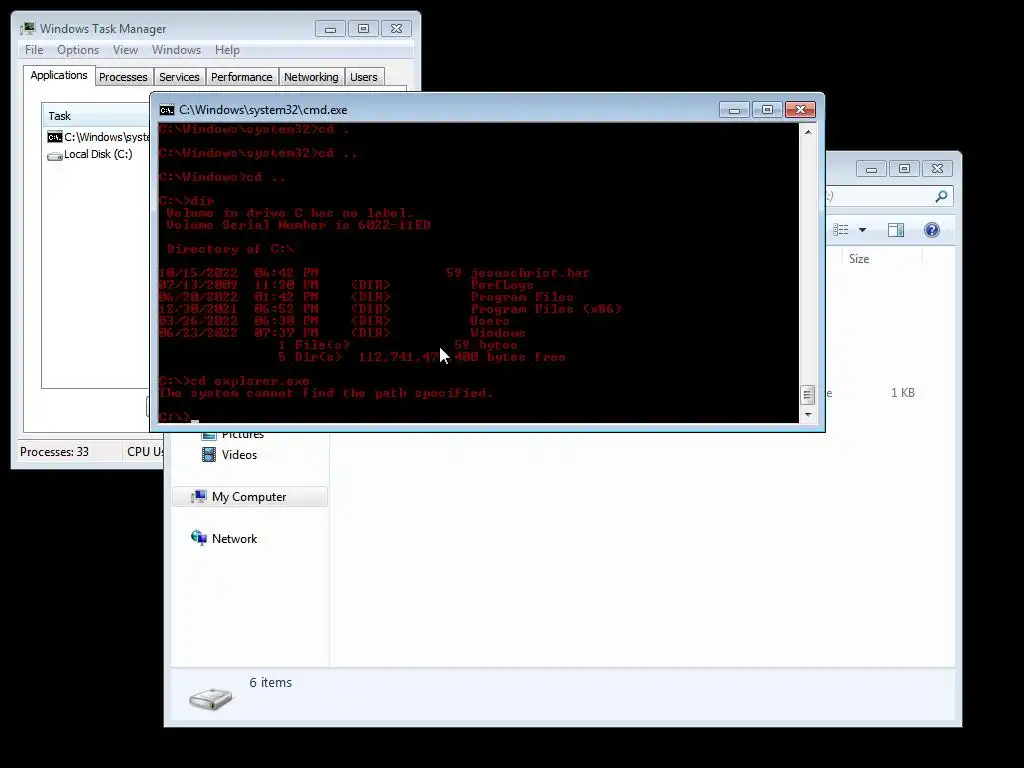1024x768 pixels.
Task: Switch to the Networking tab
Action: click(x=311, y=77)
